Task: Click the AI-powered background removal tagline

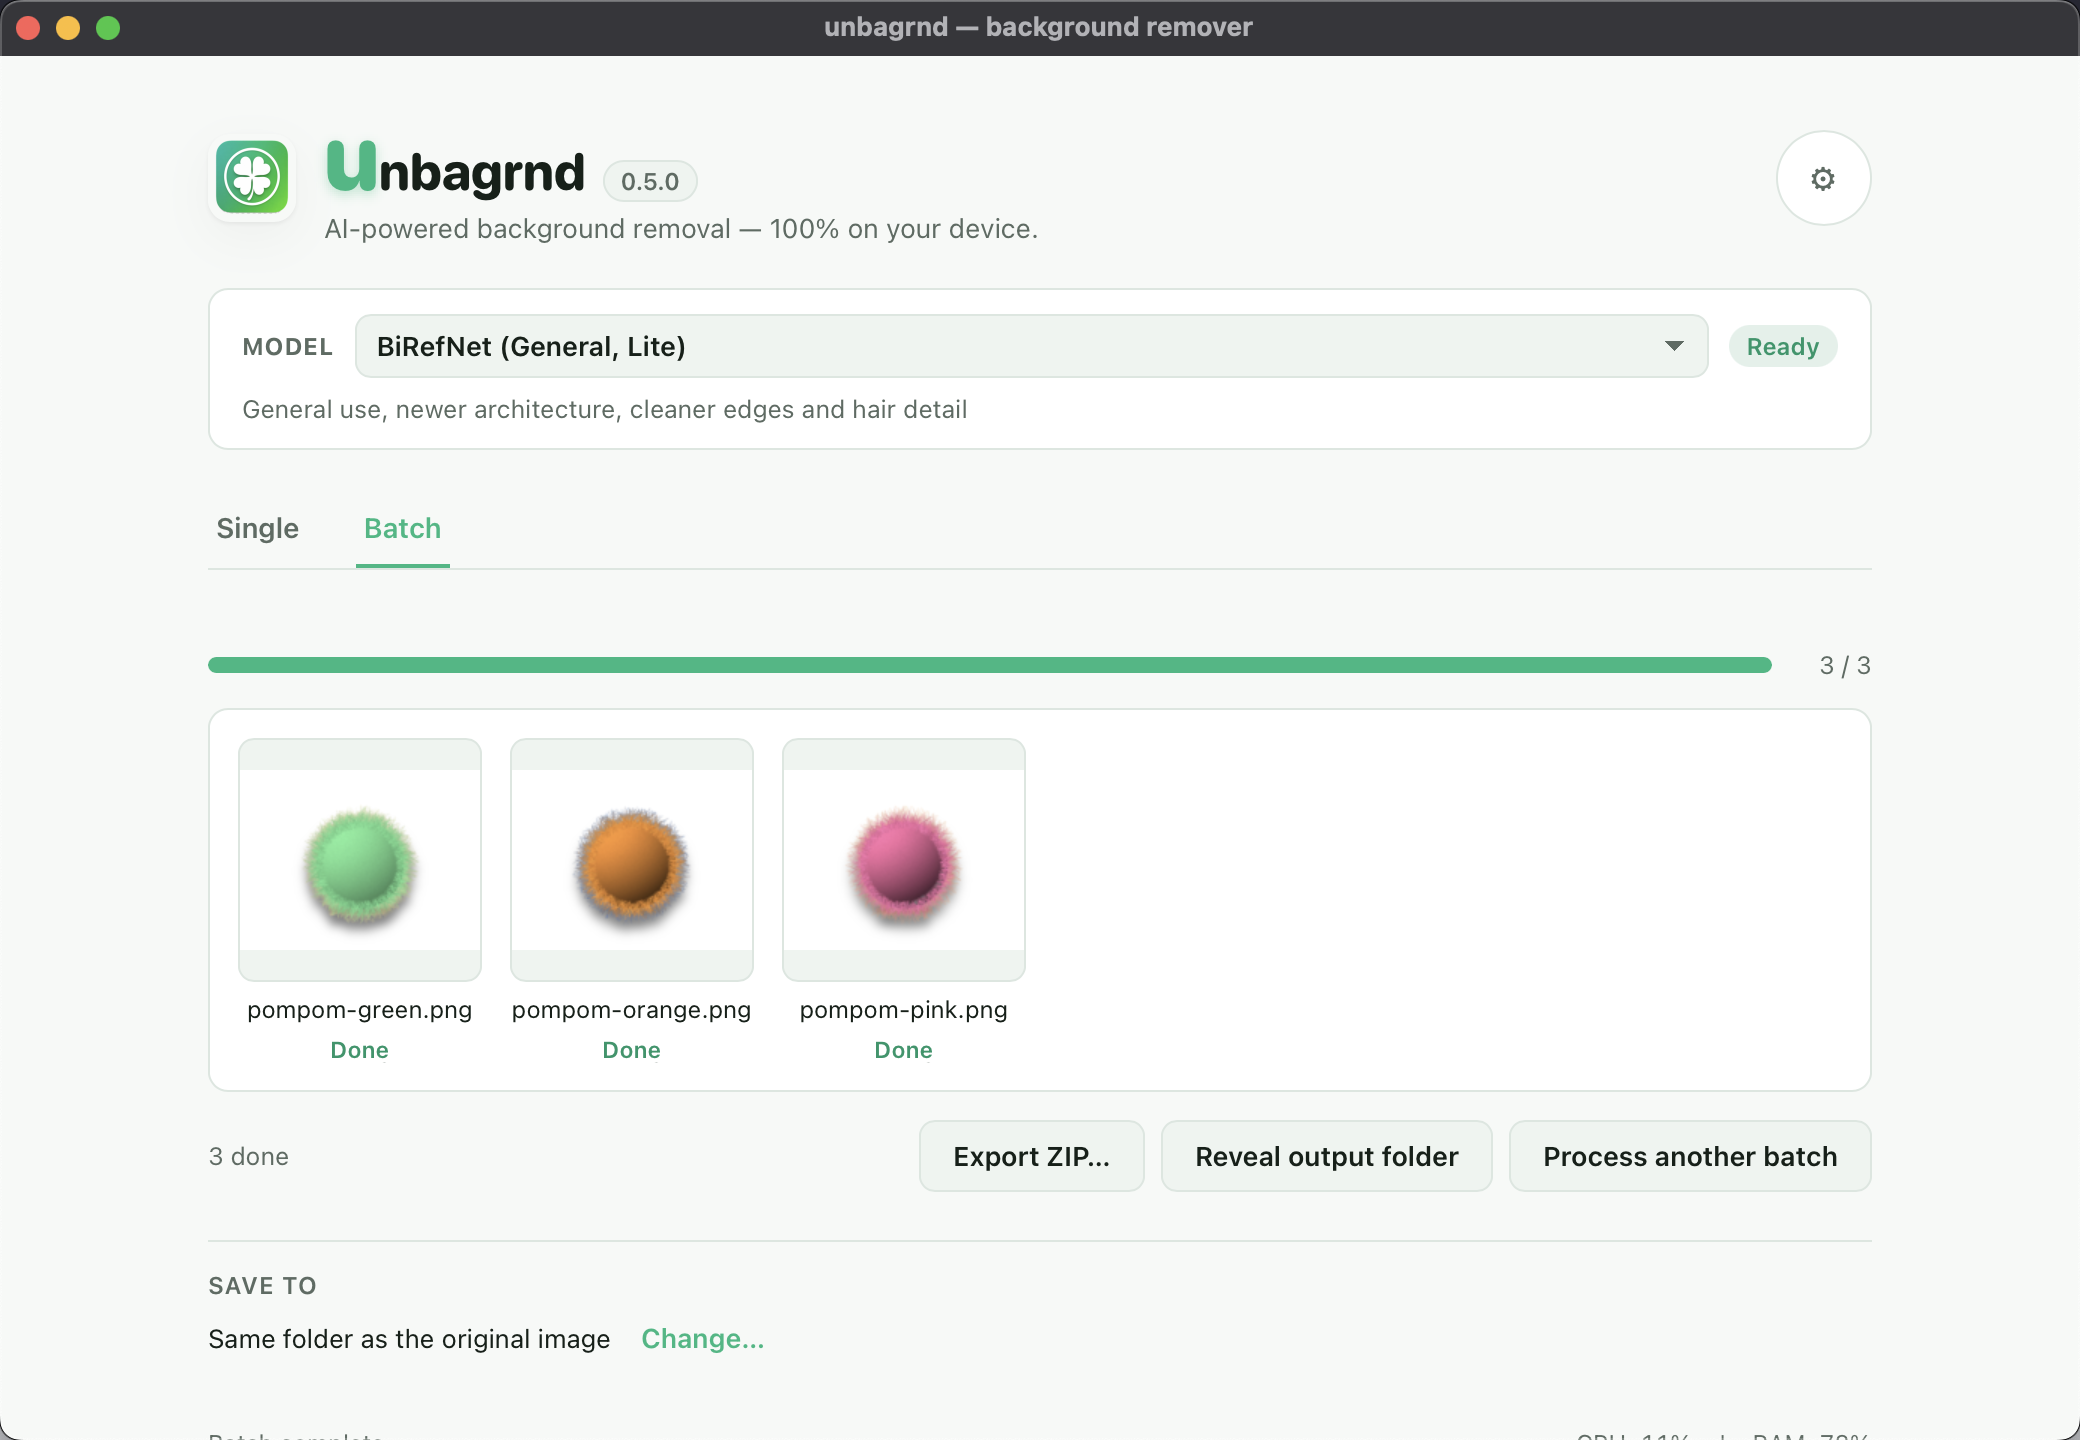Action: [681, 229]
